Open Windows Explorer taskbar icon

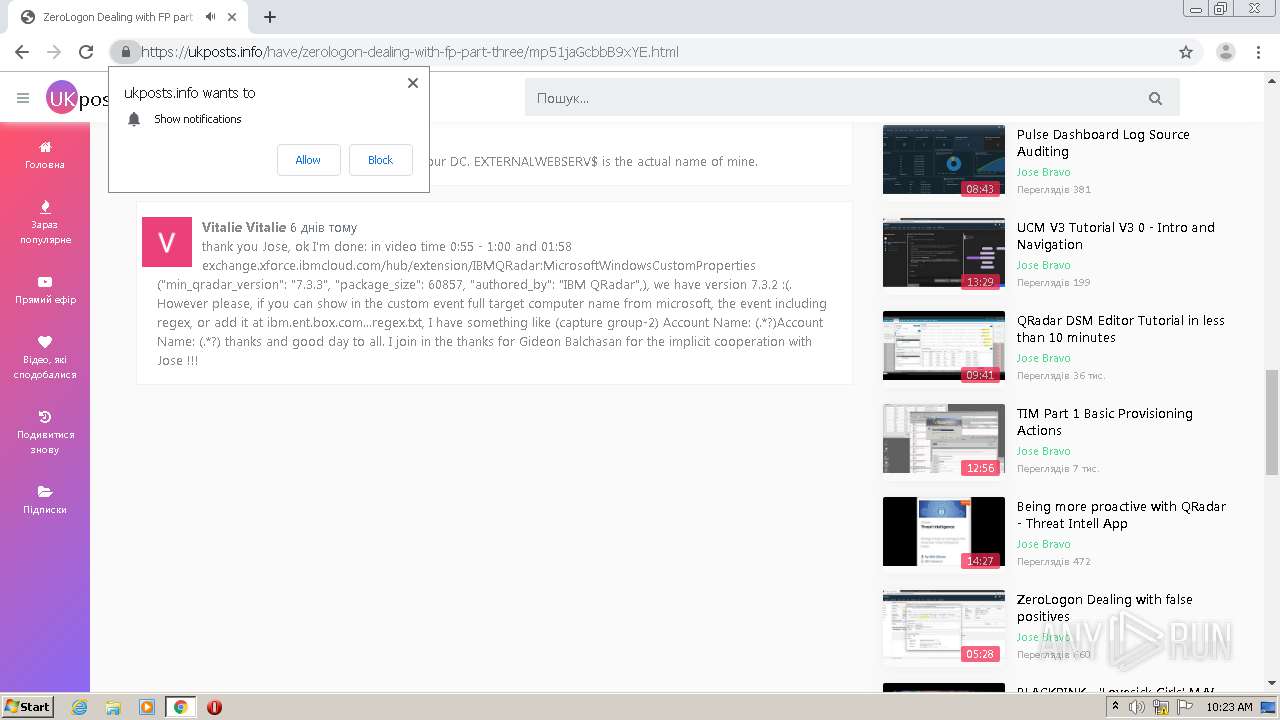[113, 707]
